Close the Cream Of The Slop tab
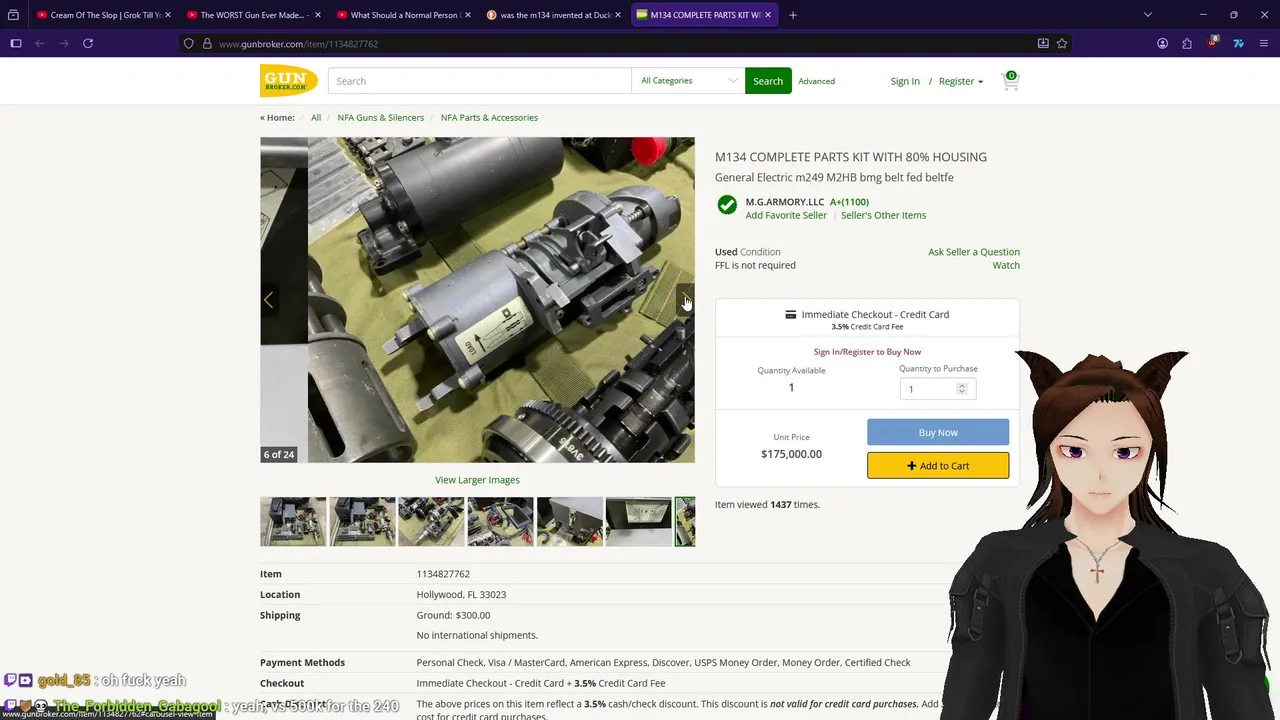 167,15
